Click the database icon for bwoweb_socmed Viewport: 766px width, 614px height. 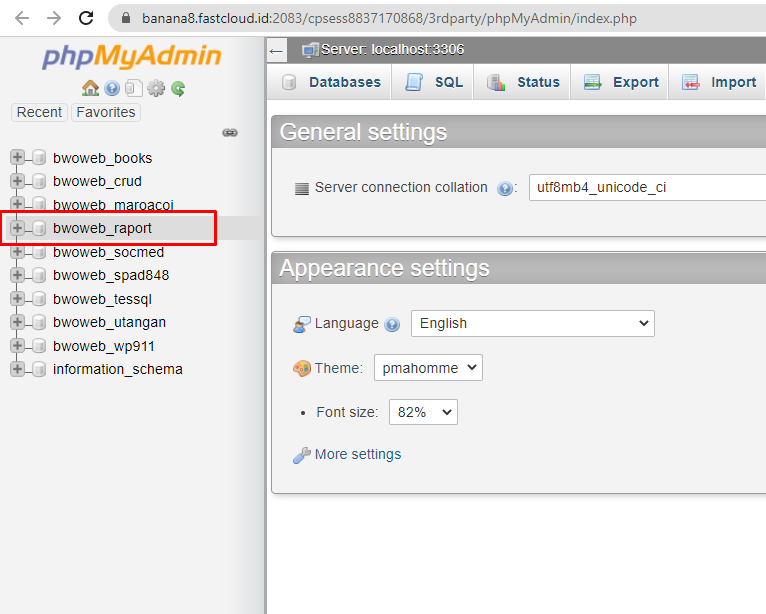click(39, 252)
